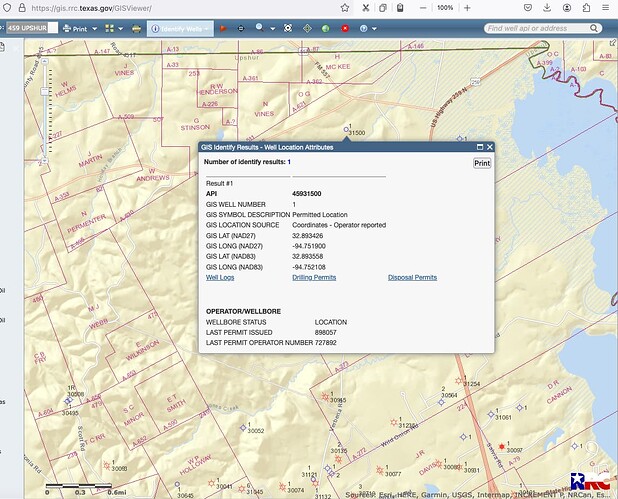
Task: Click the well symbol labeled 30052
Action: (243, 428)
